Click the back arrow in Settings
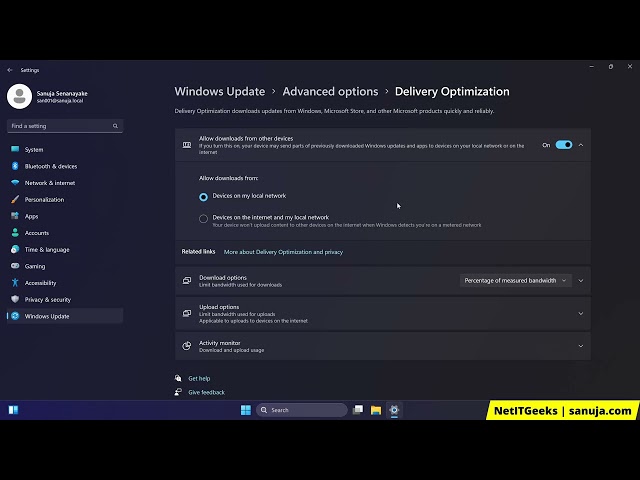Viewport: 640px width, 480px height. pos(10,70)
